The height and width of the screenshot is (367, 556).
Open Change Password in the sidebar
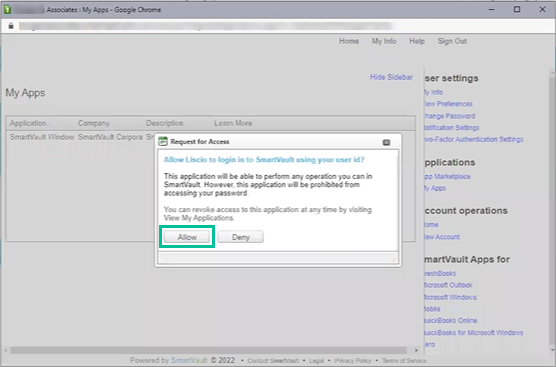(x=450, y=116)
